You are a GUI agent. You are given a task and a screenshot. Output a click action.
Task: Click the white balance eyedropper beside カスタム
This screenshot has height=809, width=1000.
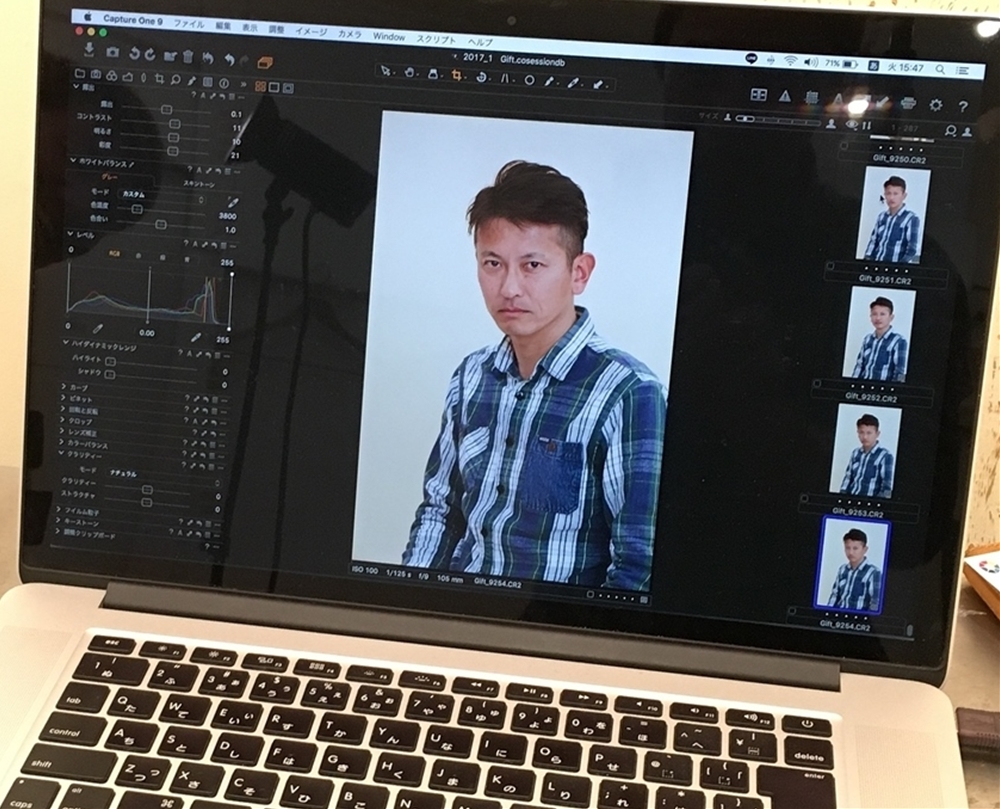click(233, 202)
